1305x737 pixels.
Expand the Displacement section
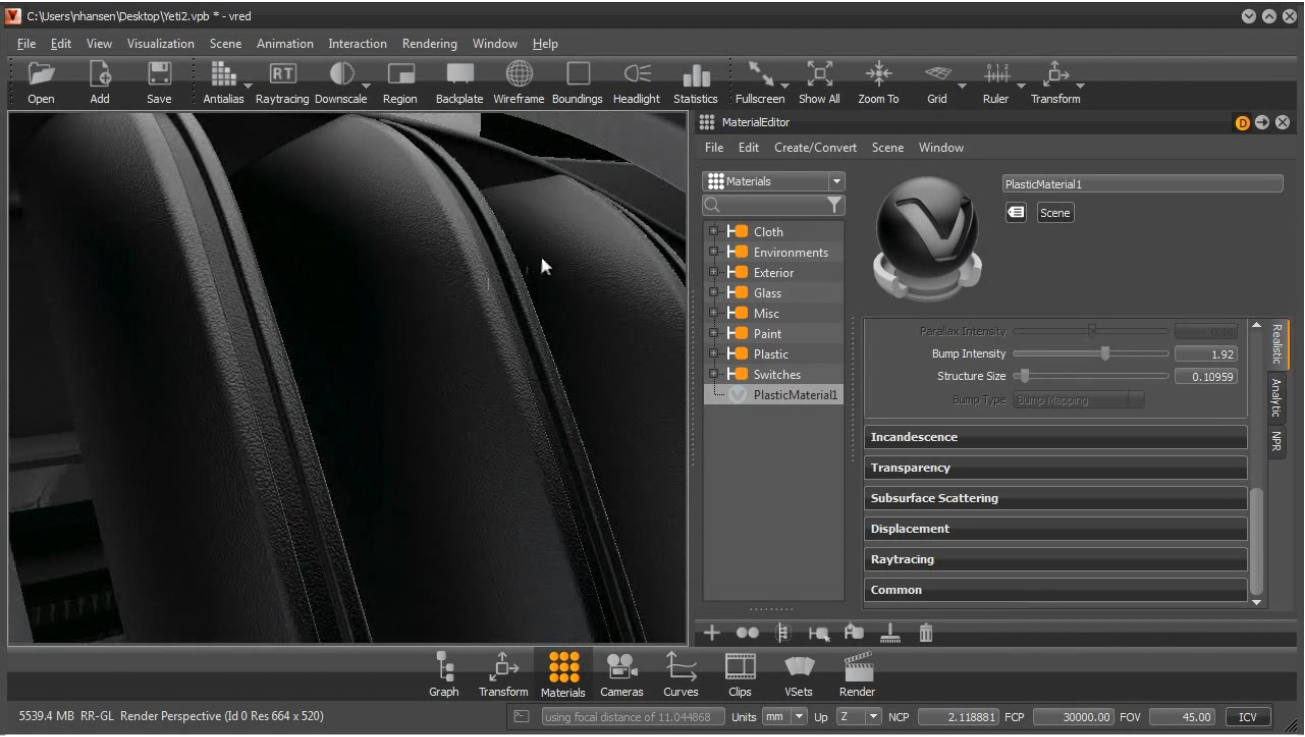1055,529
